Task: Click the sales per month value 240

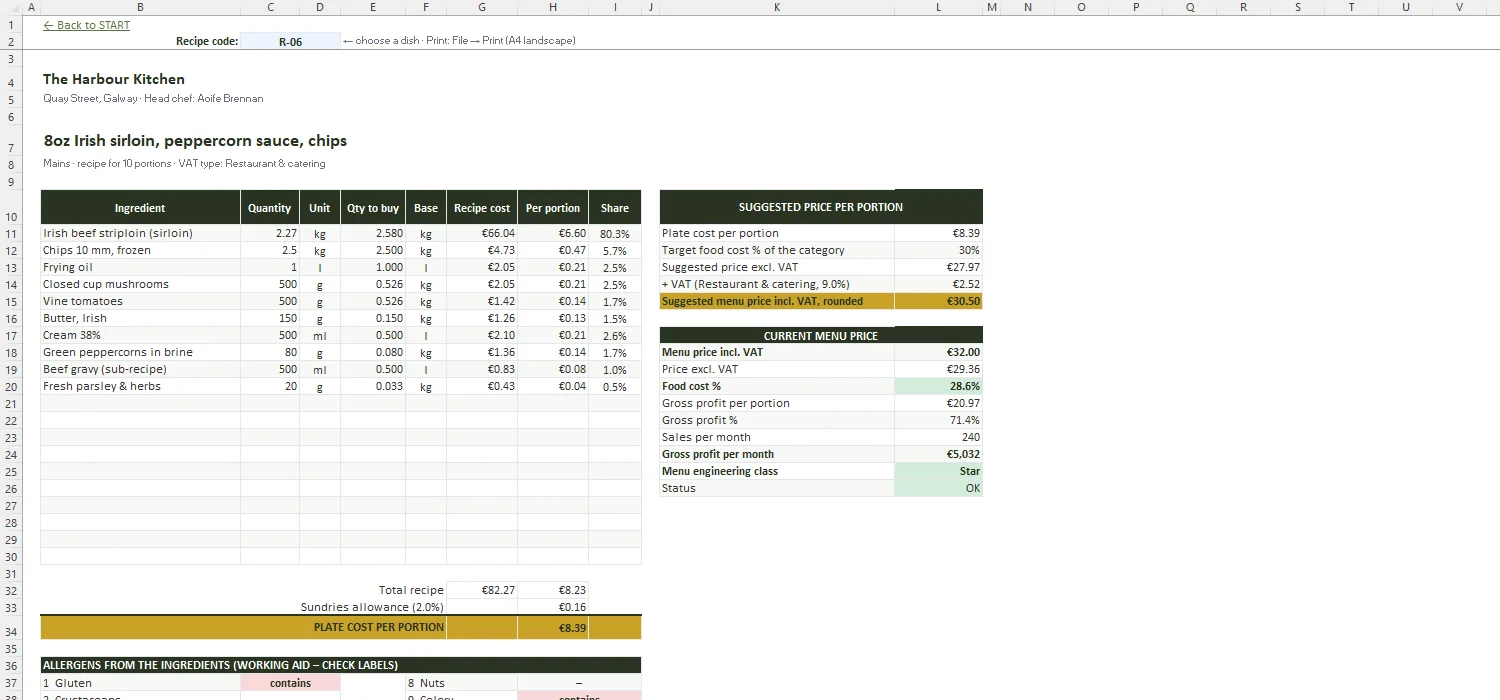Action: (x=939, y=437)
